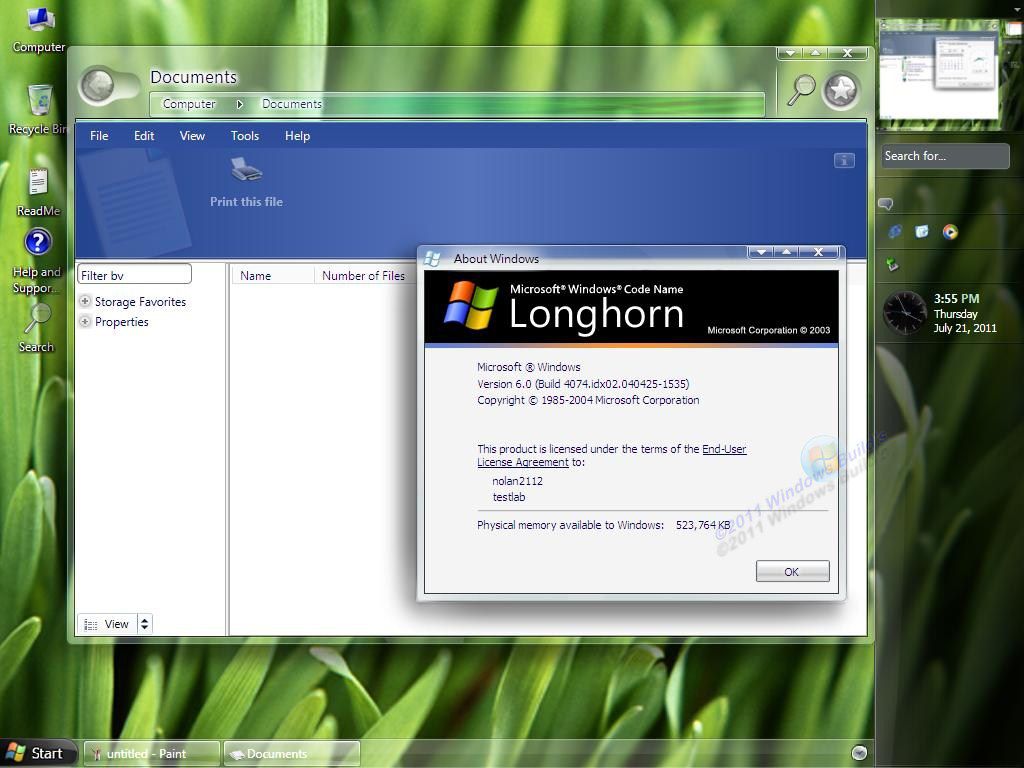This screenshot has height=768, width=1024.
Task: Click the date text July 21, 2011
Action: pyautogui.click(x=965, y=328)
